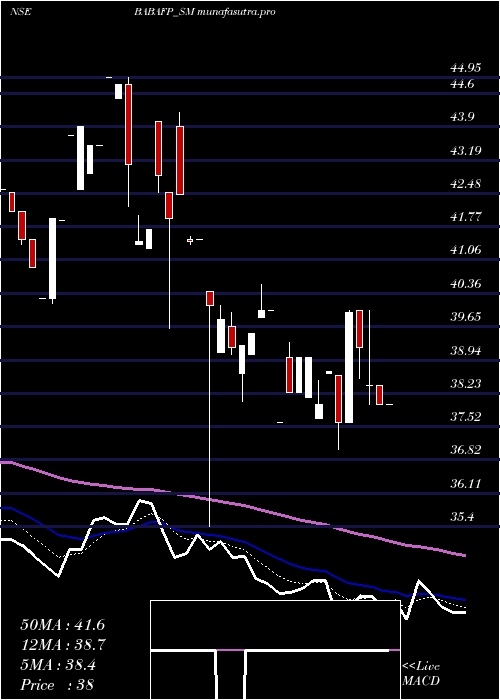The height and width of the screenshot is (700, 500).
Task: Click the 36.82 price axis label
Action: [x=466, y=450]
